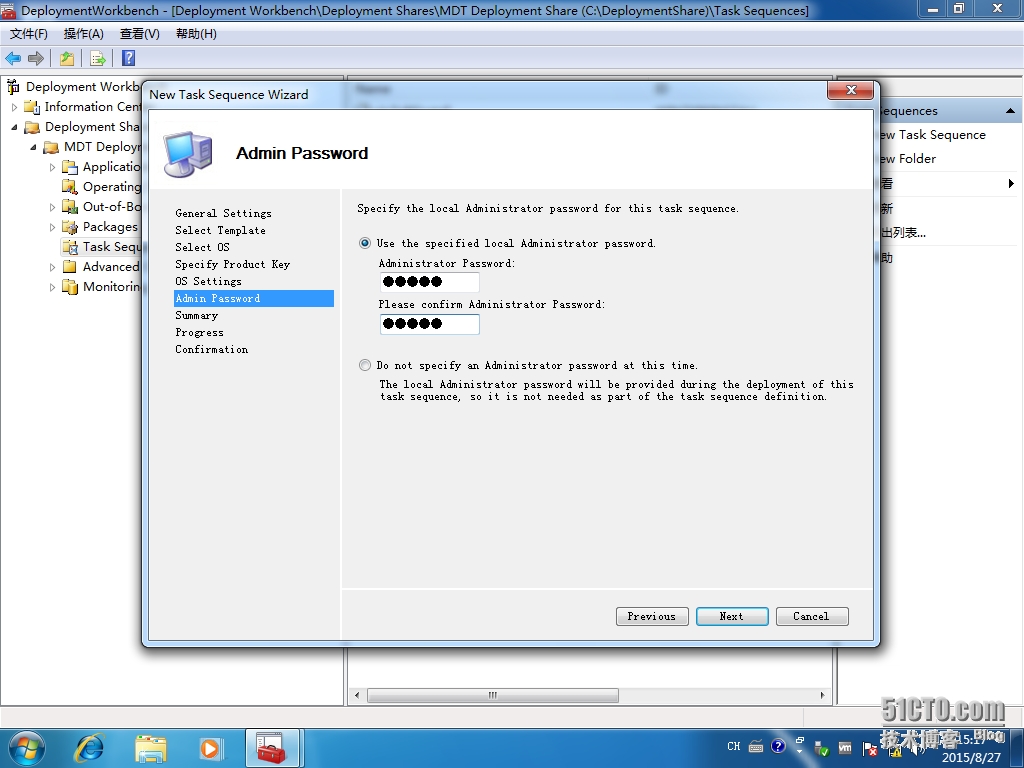Click the Select Template wizard step
The image size is (1024, 768).
point(220,231)
